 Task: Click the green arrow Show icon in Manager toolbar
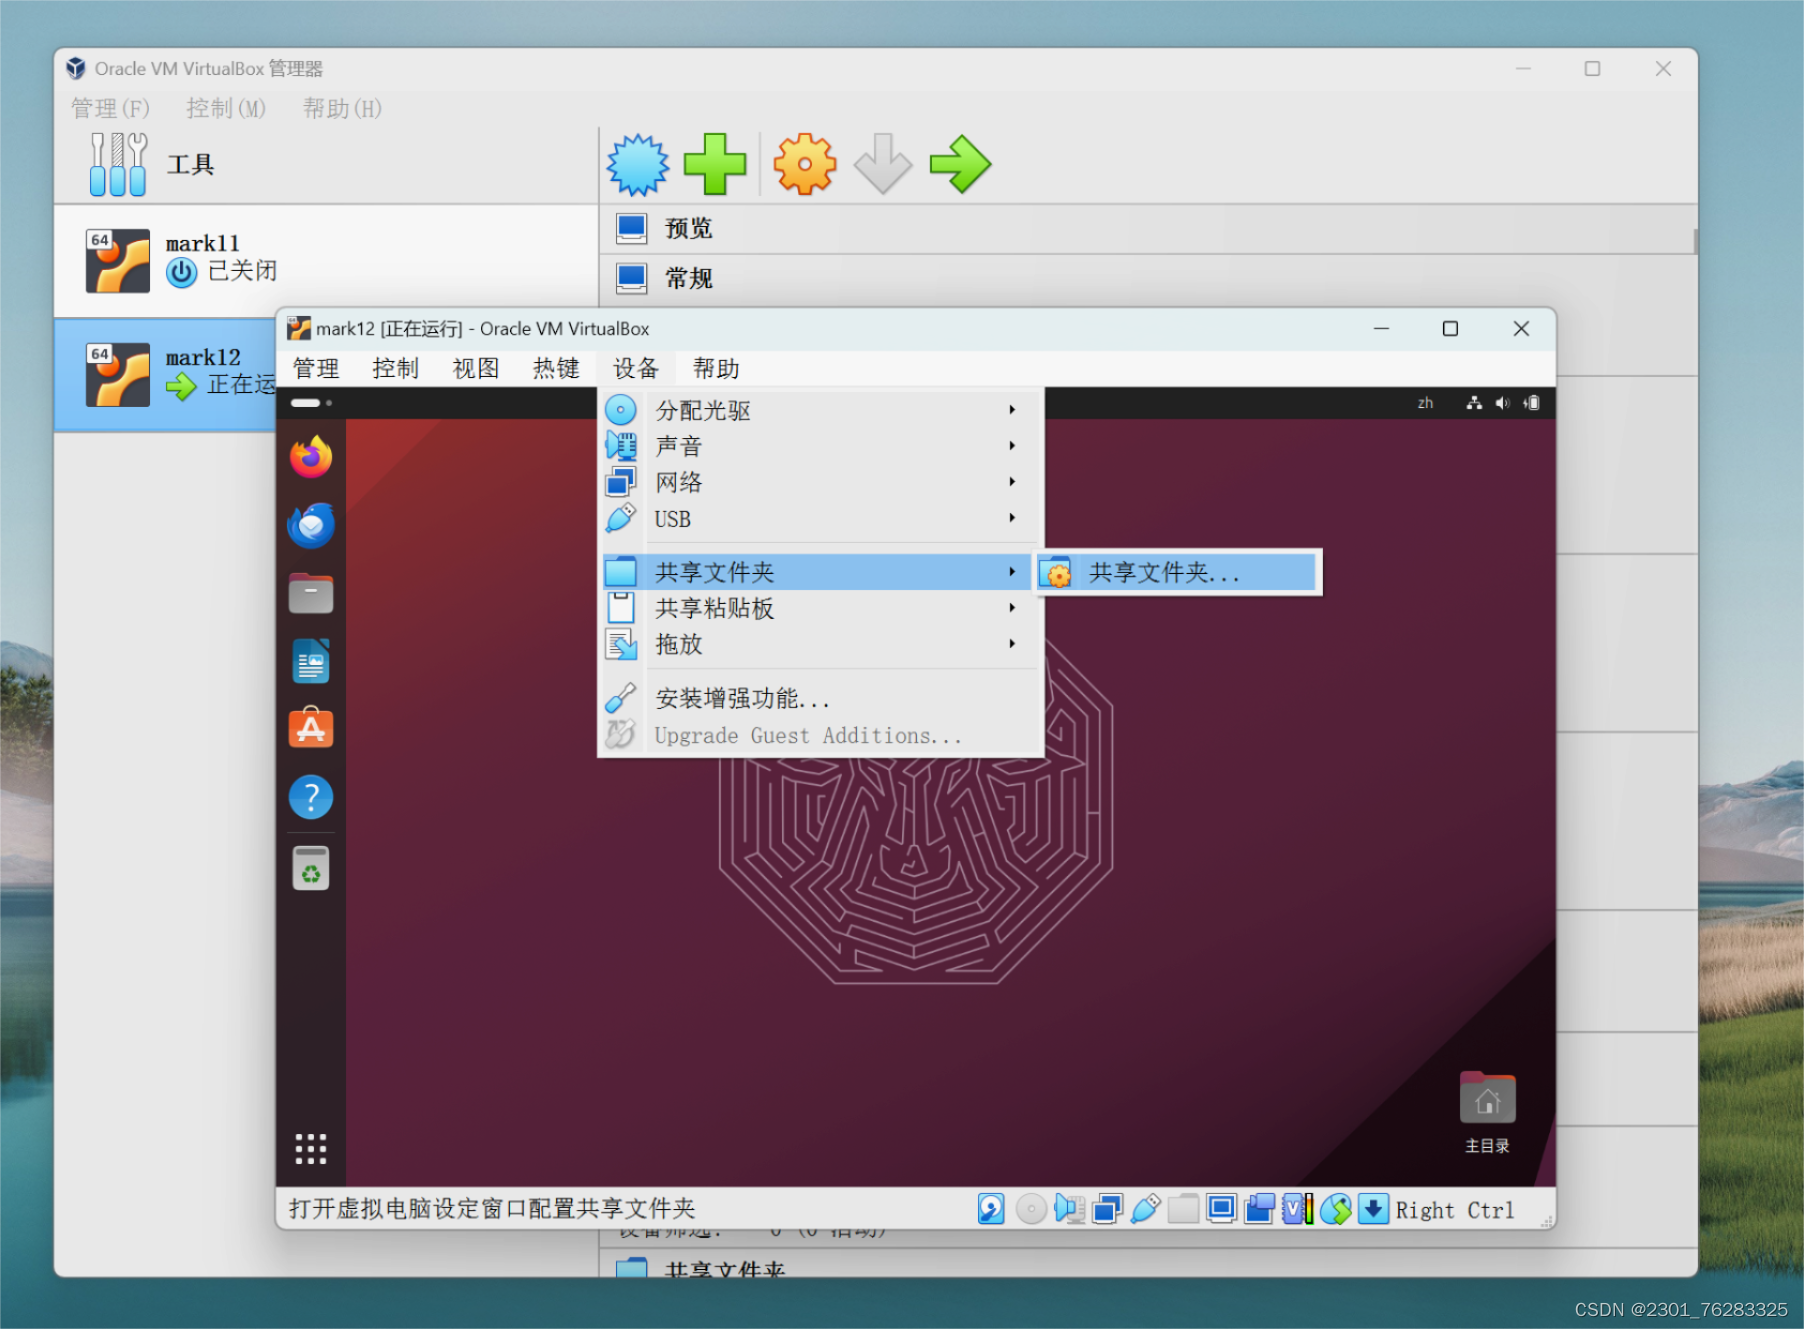960,164
